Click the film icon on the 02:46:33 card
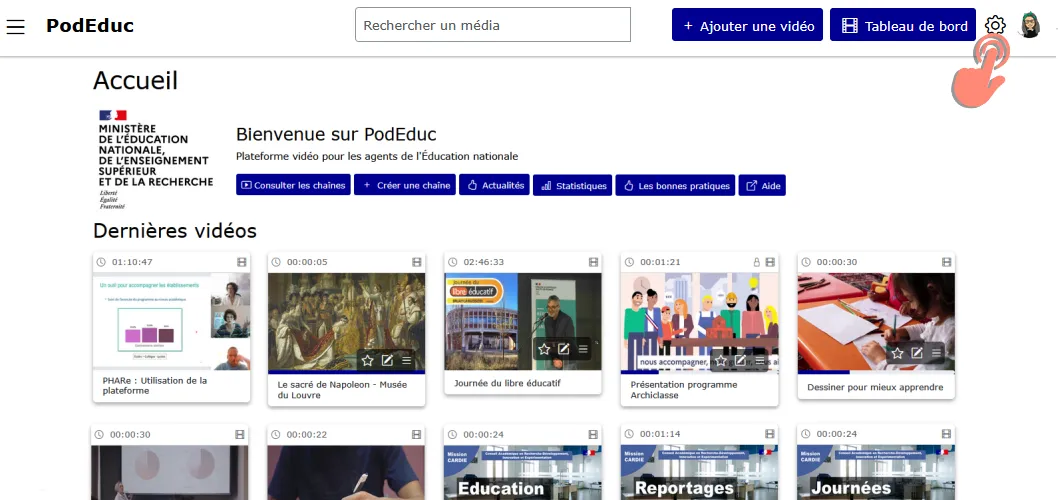Screen dimensions: 1058x500 click(x=593, y=262)
